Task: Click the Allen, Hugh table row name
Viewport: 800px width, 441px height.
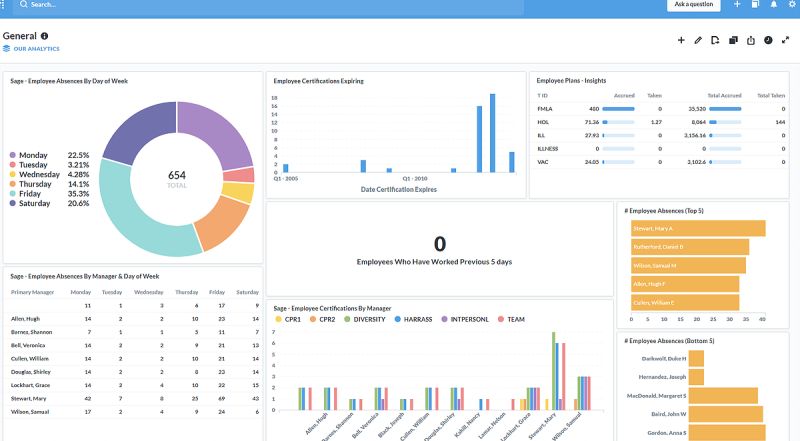Action: [25, 319]
